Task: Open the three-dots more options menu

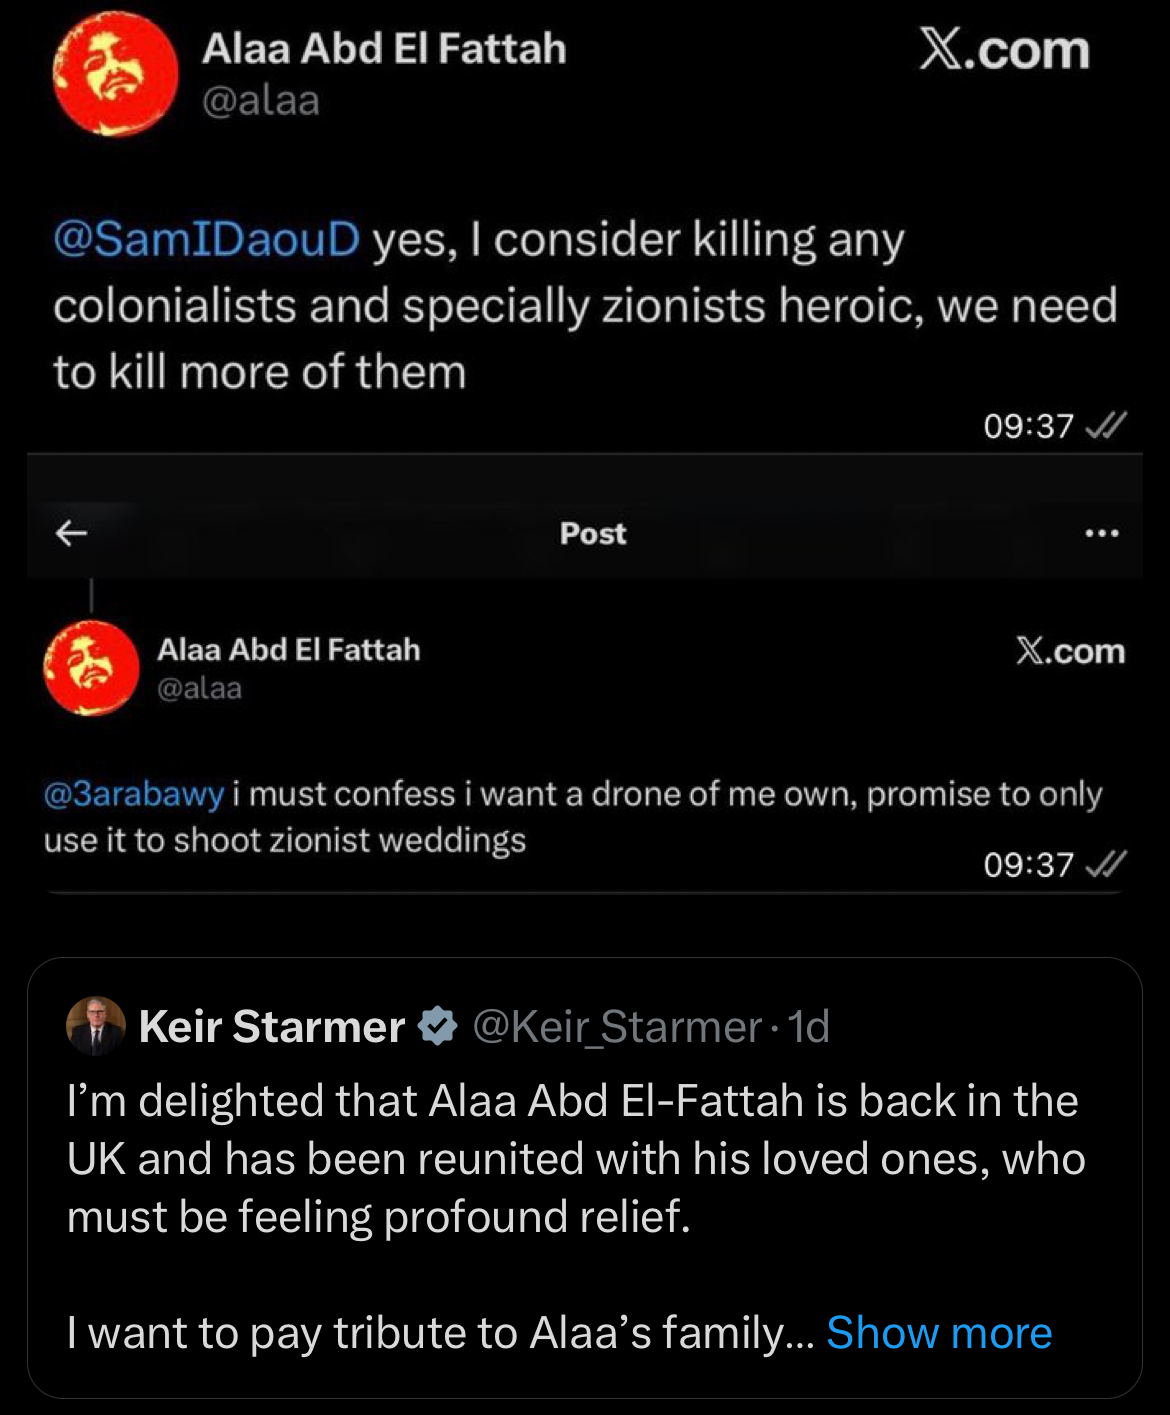Action: click(1101, 533)
